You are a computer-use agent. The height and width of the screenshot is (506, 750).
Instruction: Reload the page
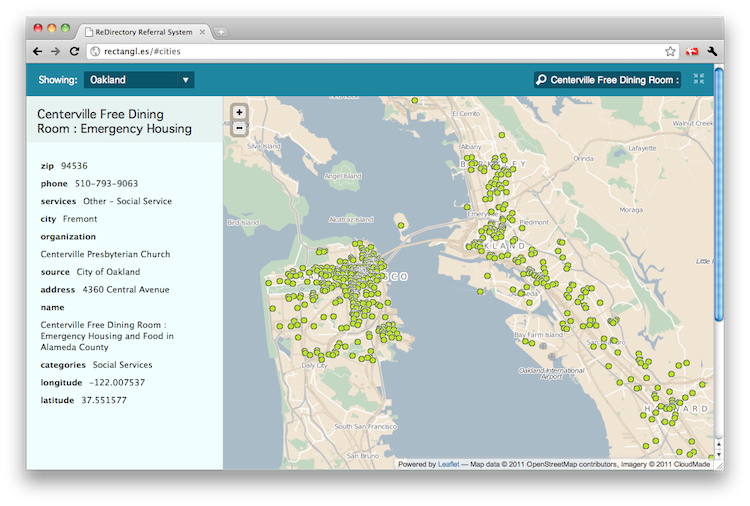pos(74,51)
